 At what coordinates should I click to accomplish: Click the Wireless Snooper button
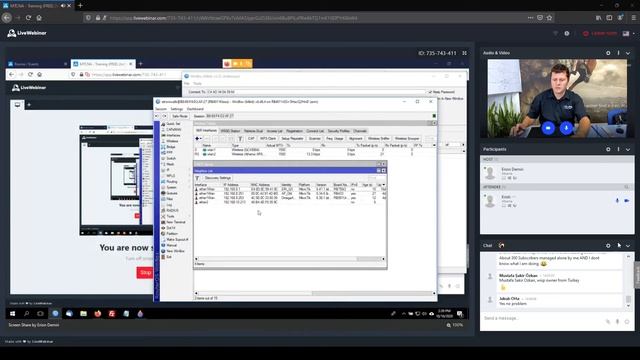pos(407,139)
